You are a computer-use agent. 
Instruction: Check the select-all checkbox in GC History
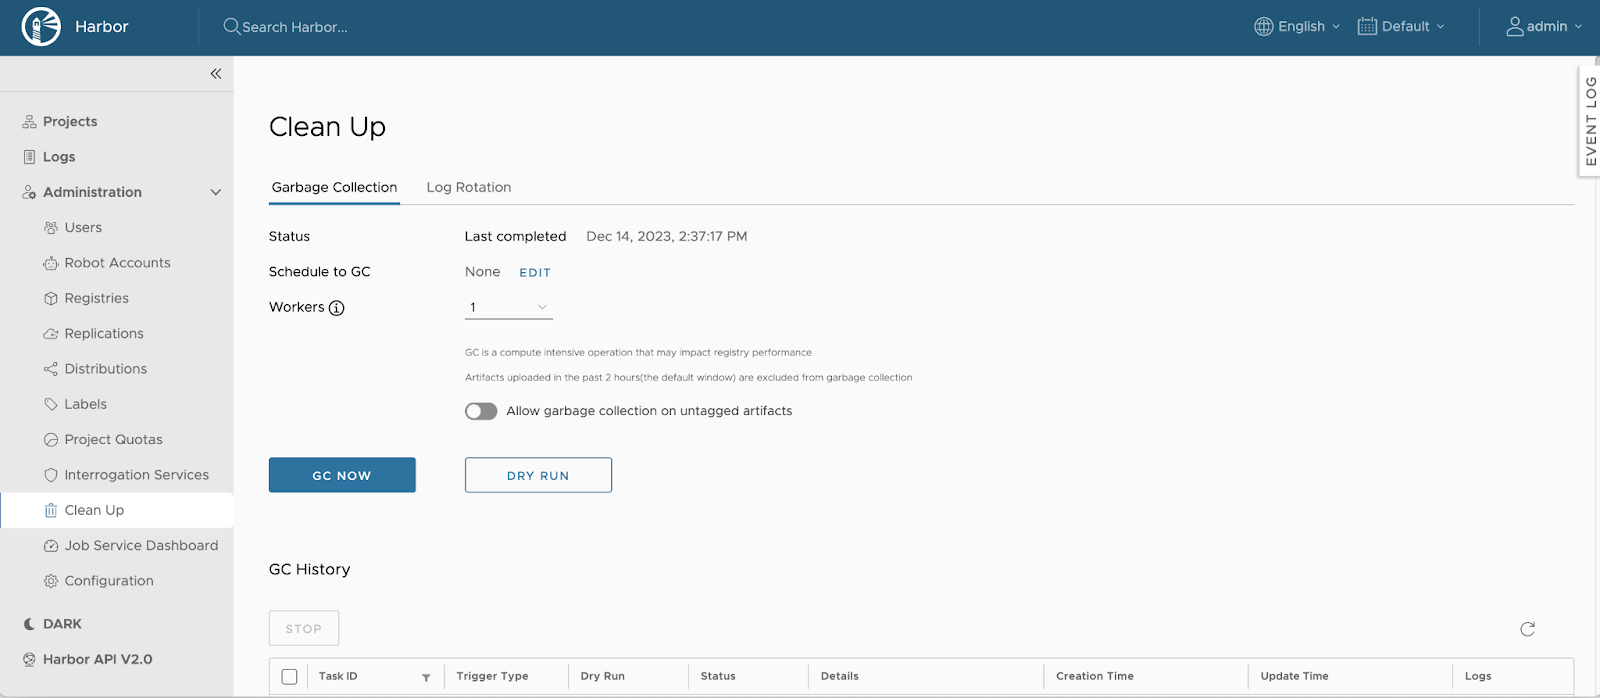[290, 677]
